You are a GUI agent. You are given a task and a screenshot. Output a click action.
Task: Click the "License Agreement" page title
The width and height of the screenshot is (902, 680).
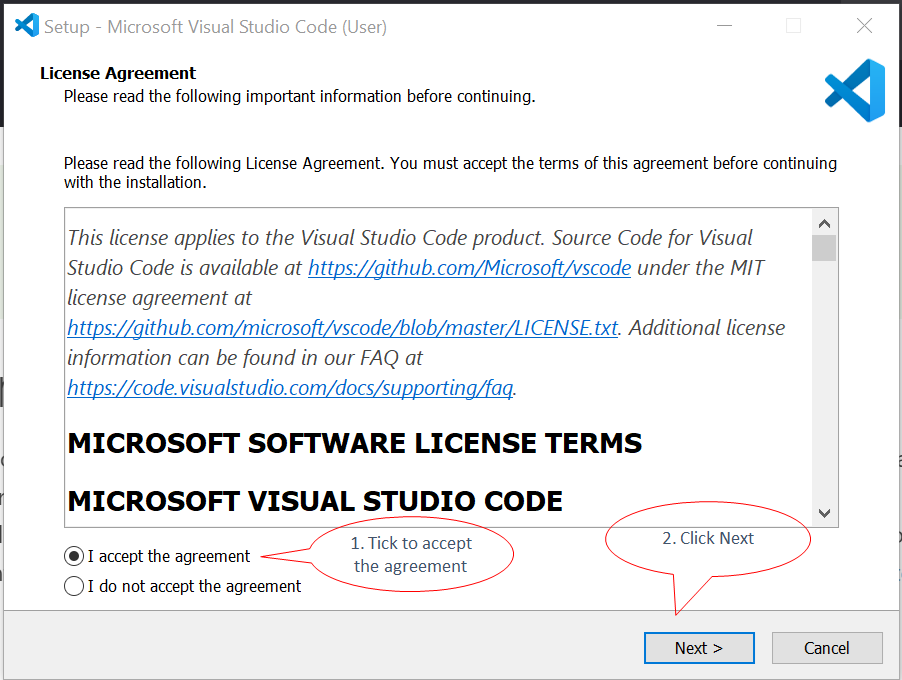coord(118,73)
